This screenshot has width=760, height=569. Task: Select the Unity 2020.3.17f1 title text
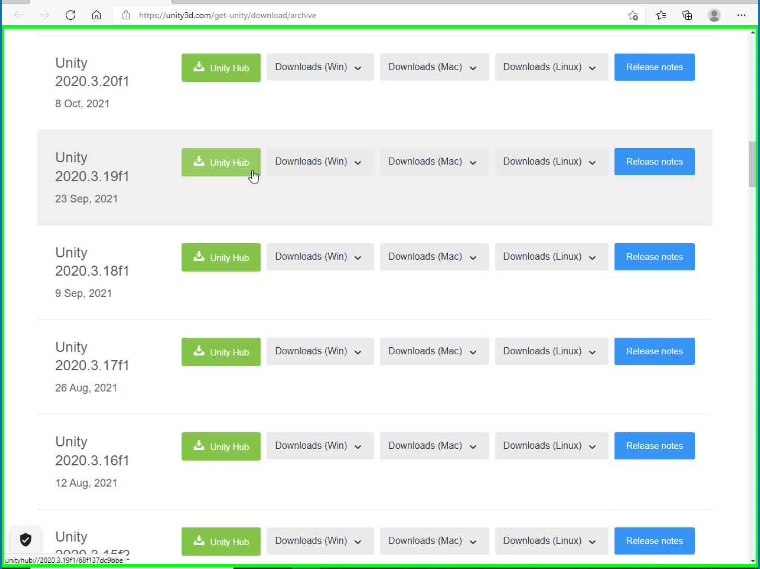click(92, 356)
